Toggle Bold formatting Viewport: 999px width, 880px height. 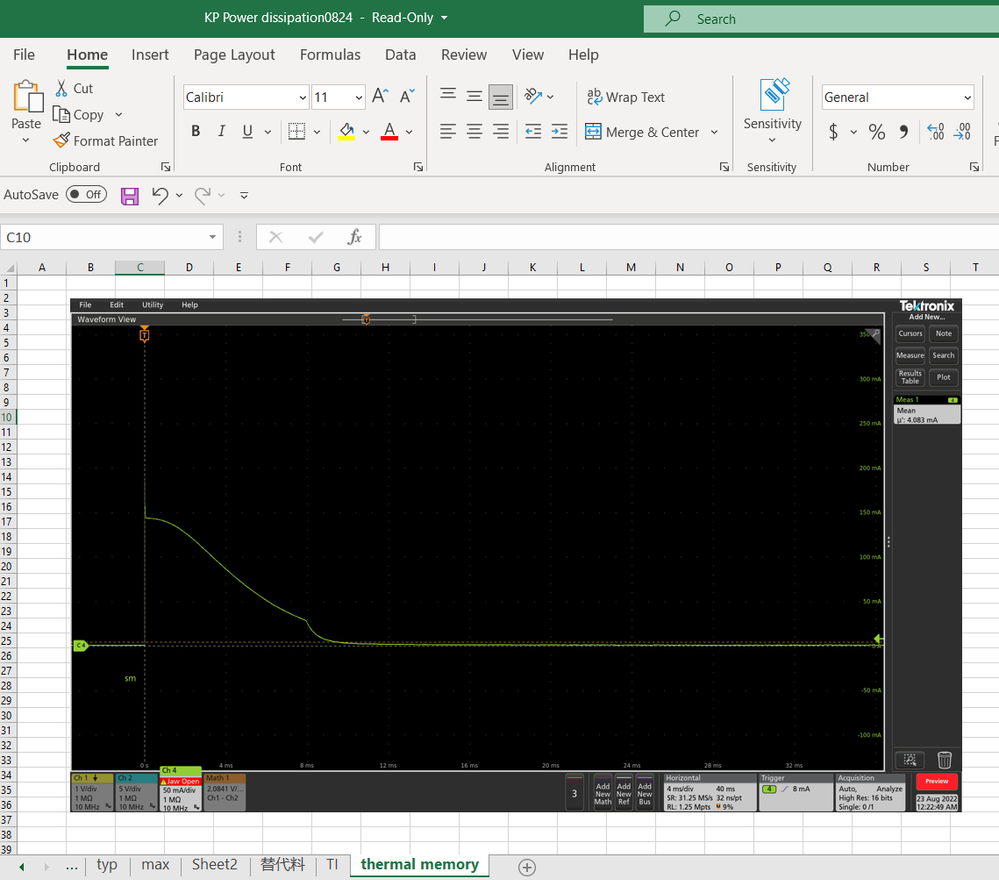coord(196,131)
